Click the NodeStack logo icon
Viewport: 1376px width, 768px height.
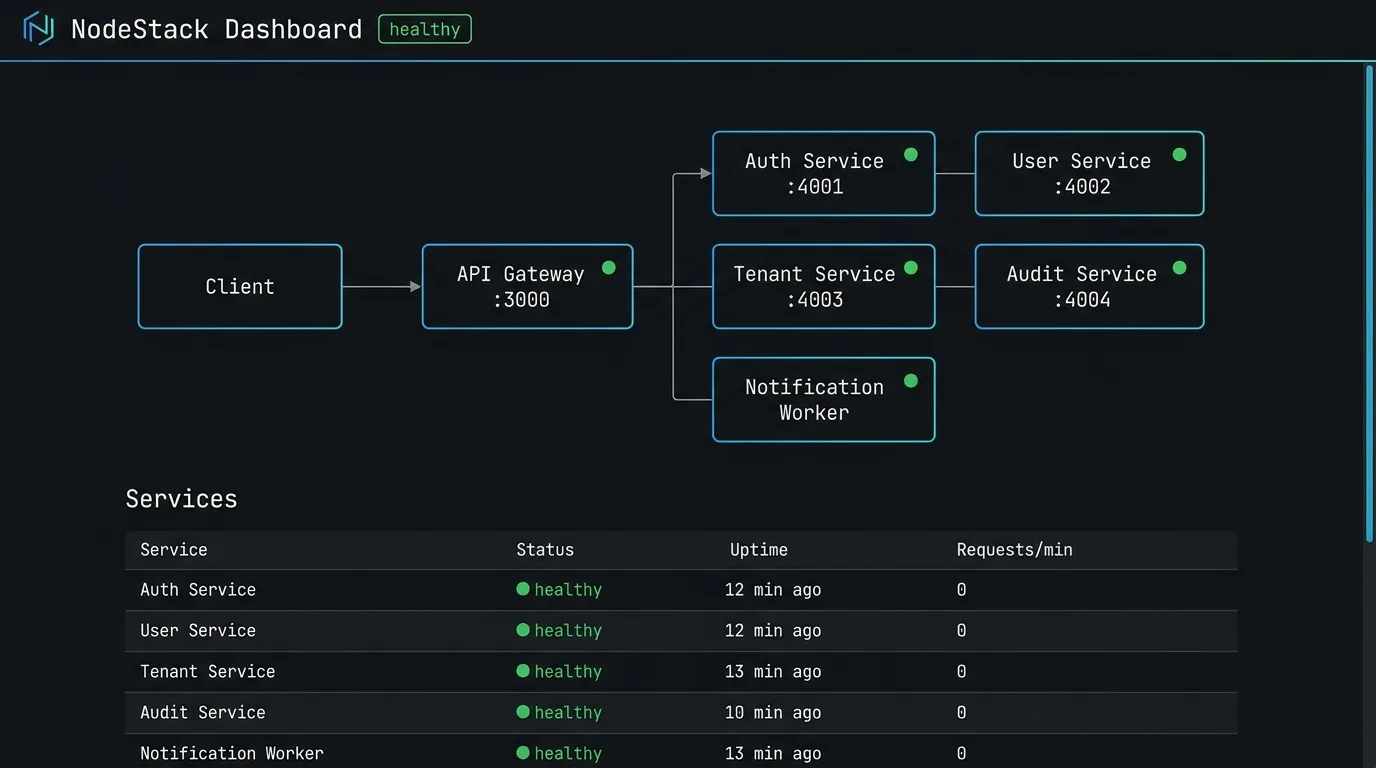click(39, 29)
